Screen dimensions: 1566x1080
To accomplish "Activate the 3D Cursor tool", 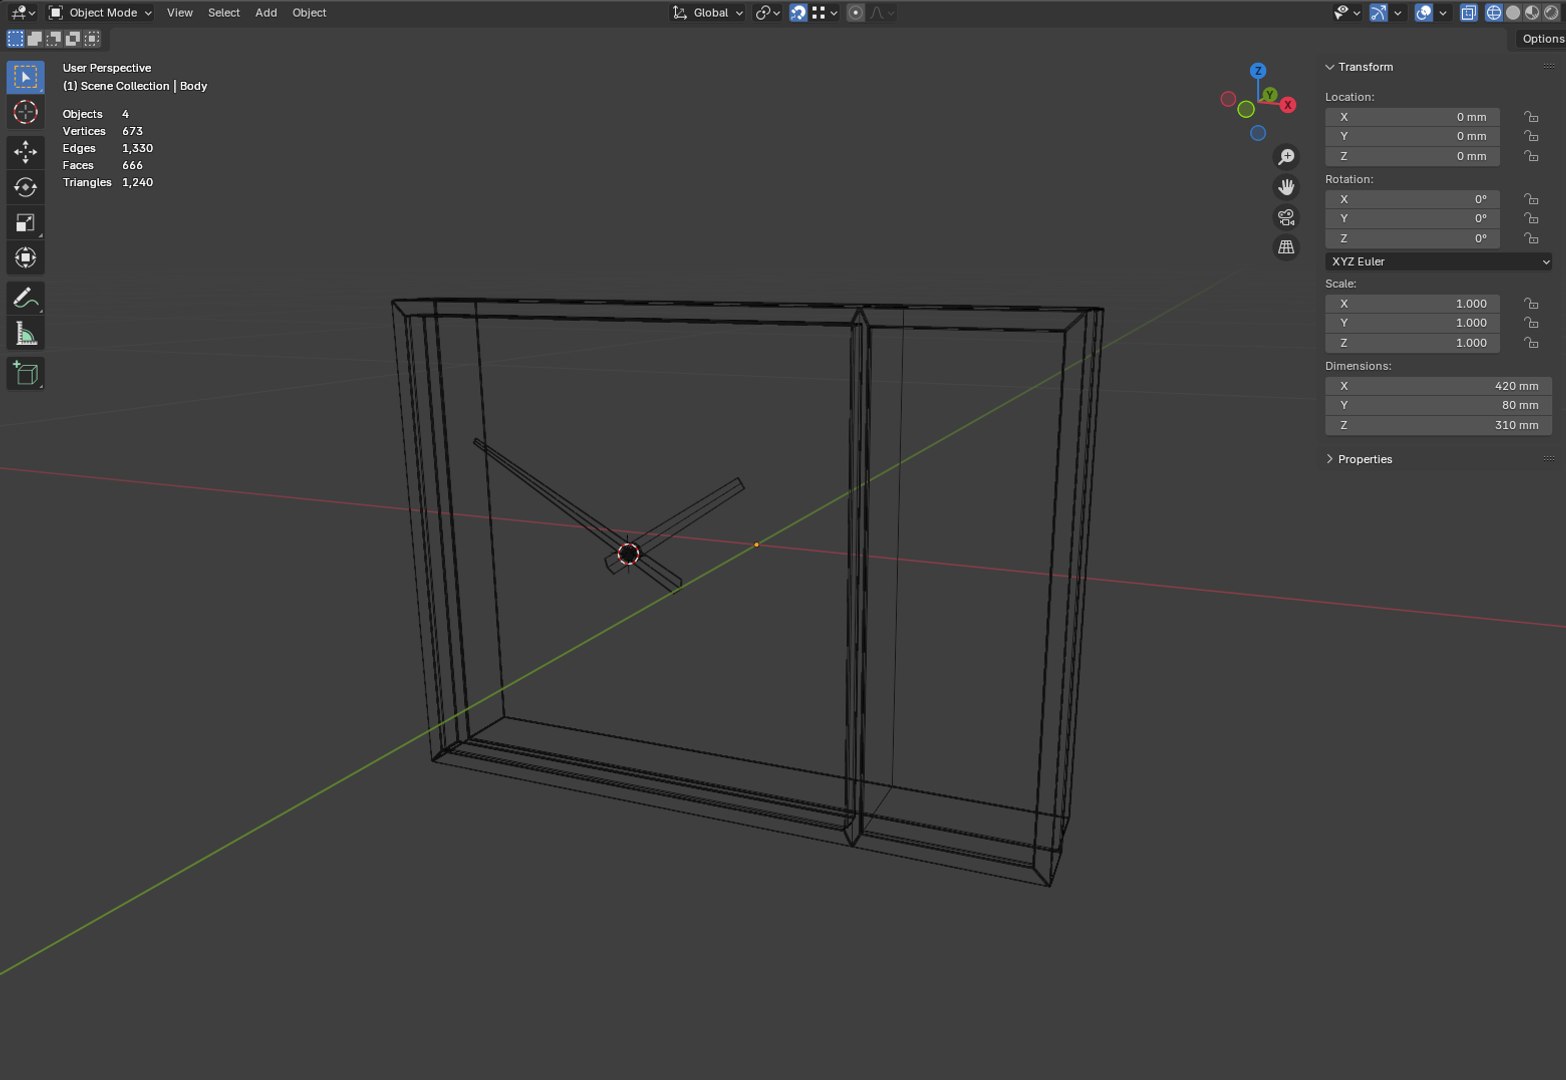I will coord(25,112).
